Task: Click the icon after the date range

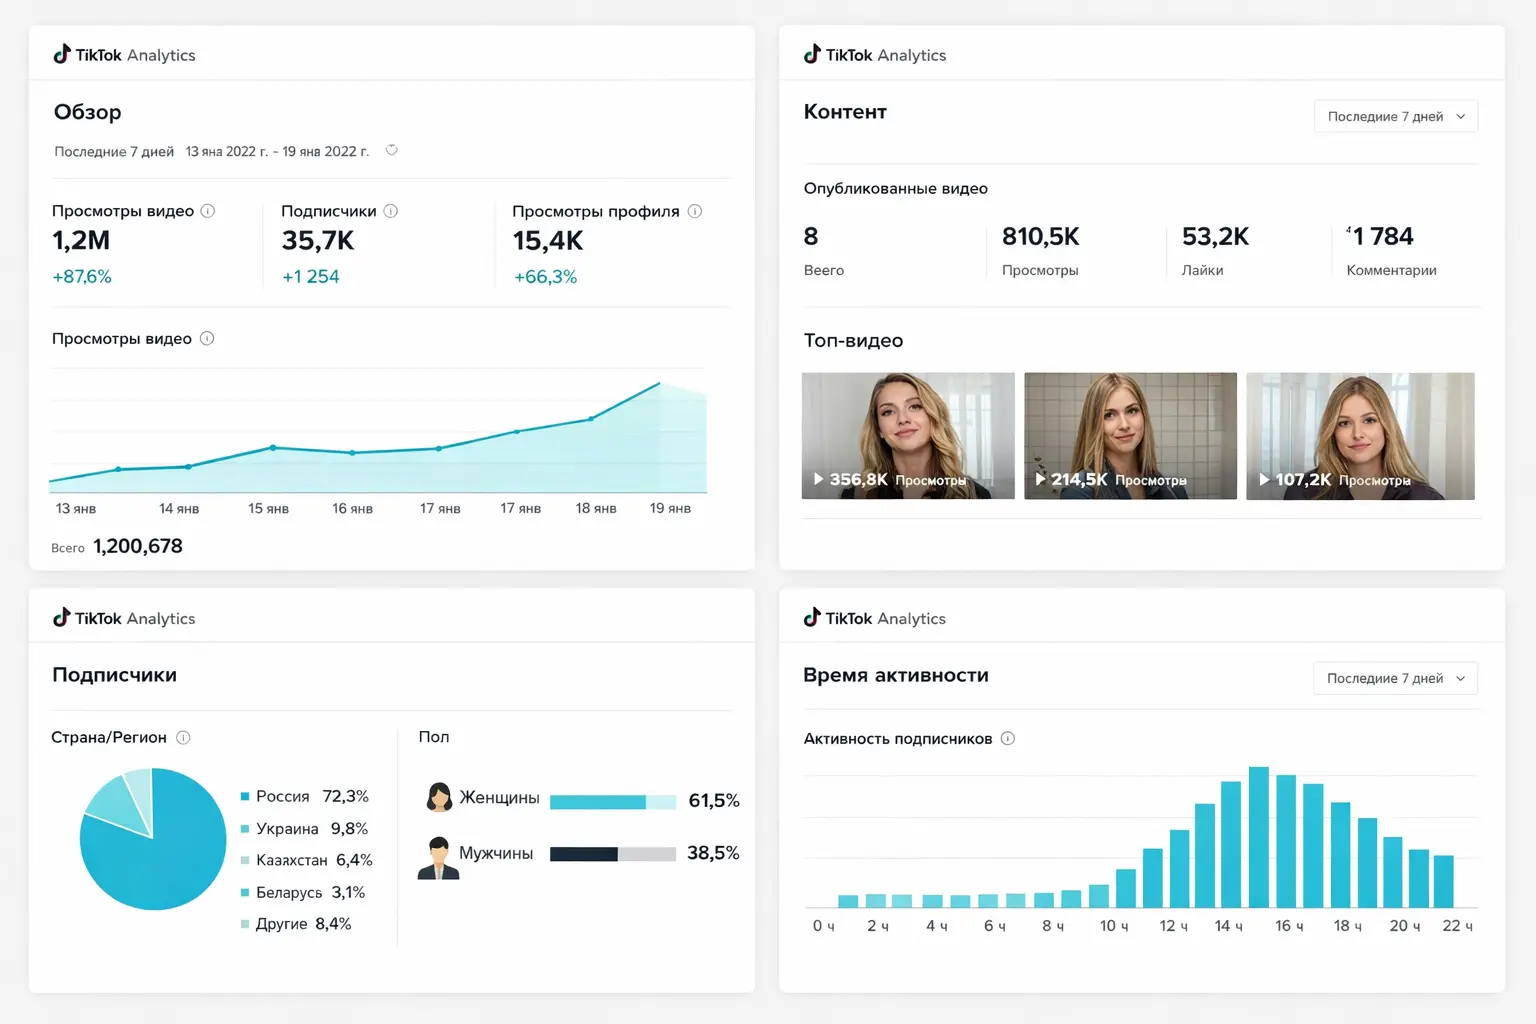Action: [392, 151]
